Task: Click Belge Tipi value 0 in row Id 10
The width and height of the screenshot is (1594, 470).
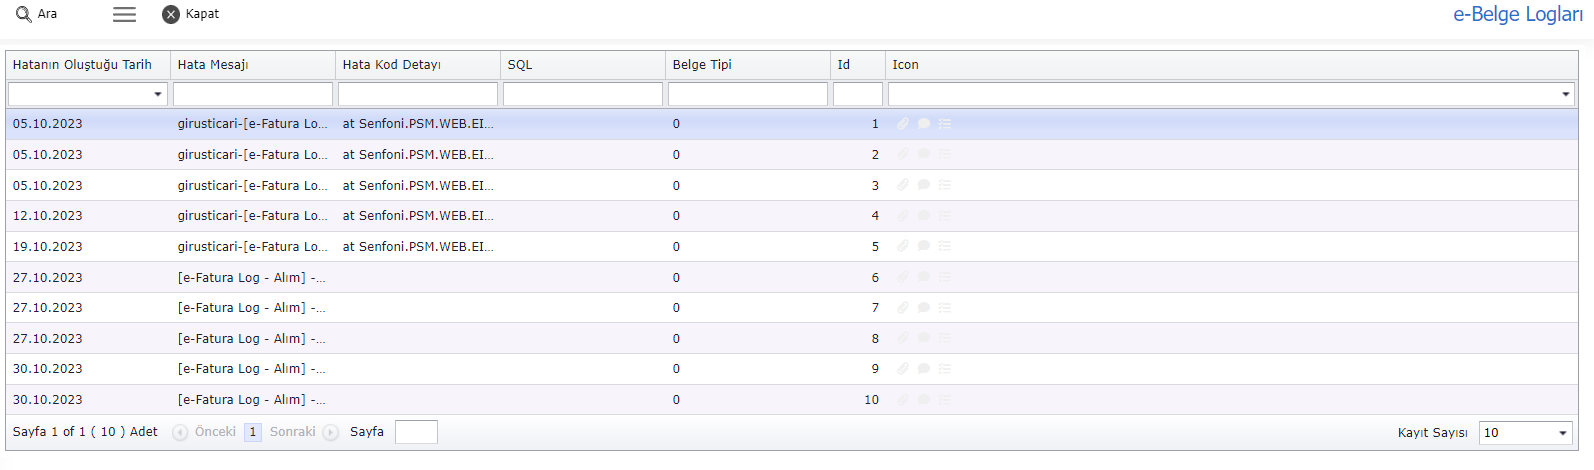Action: [x=676, y=400]
